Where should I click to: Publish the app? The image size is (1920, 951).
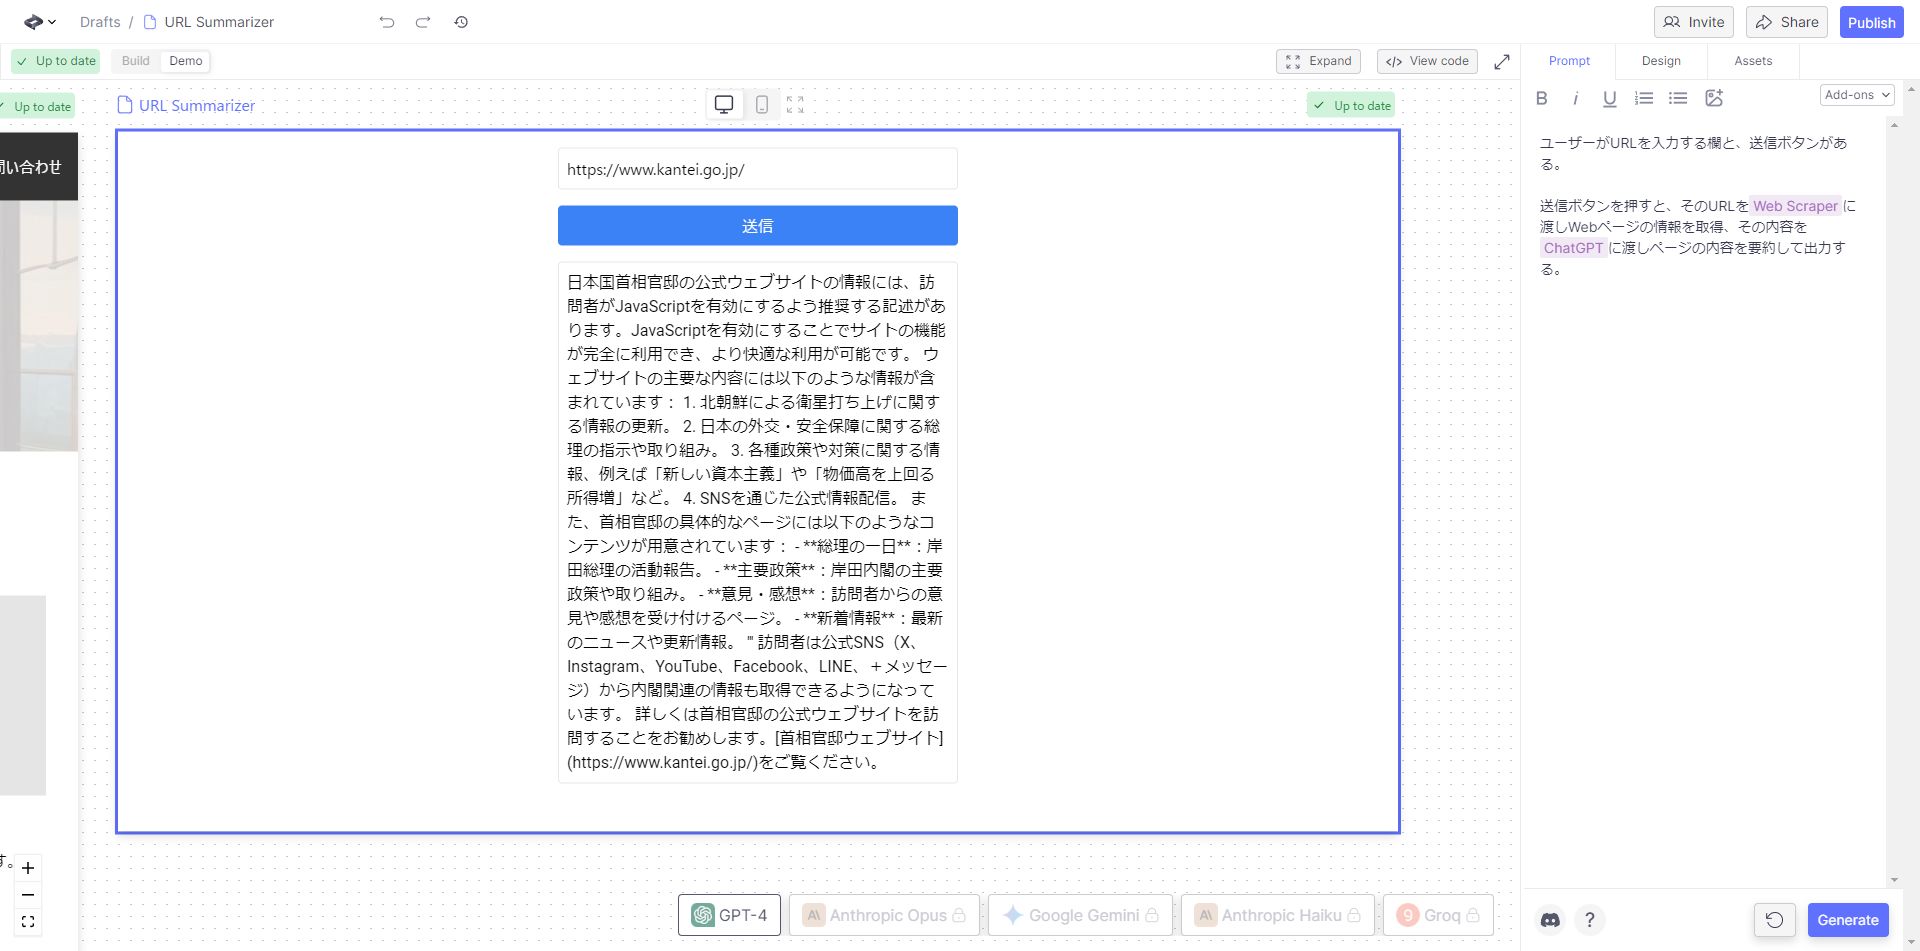(1871, 21)
